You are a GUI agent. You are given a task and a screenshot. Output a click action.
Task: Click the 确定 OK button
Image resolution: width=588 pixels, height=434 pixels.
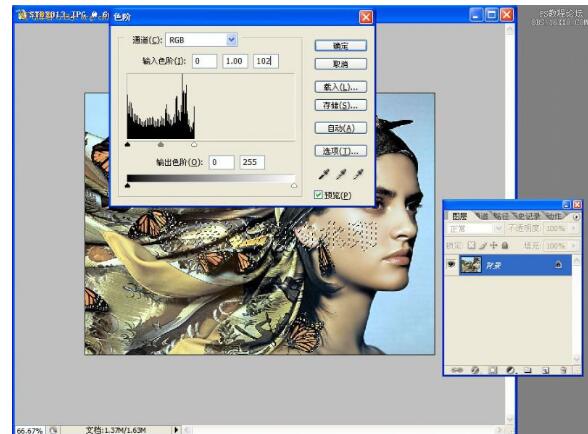point(340,46)
